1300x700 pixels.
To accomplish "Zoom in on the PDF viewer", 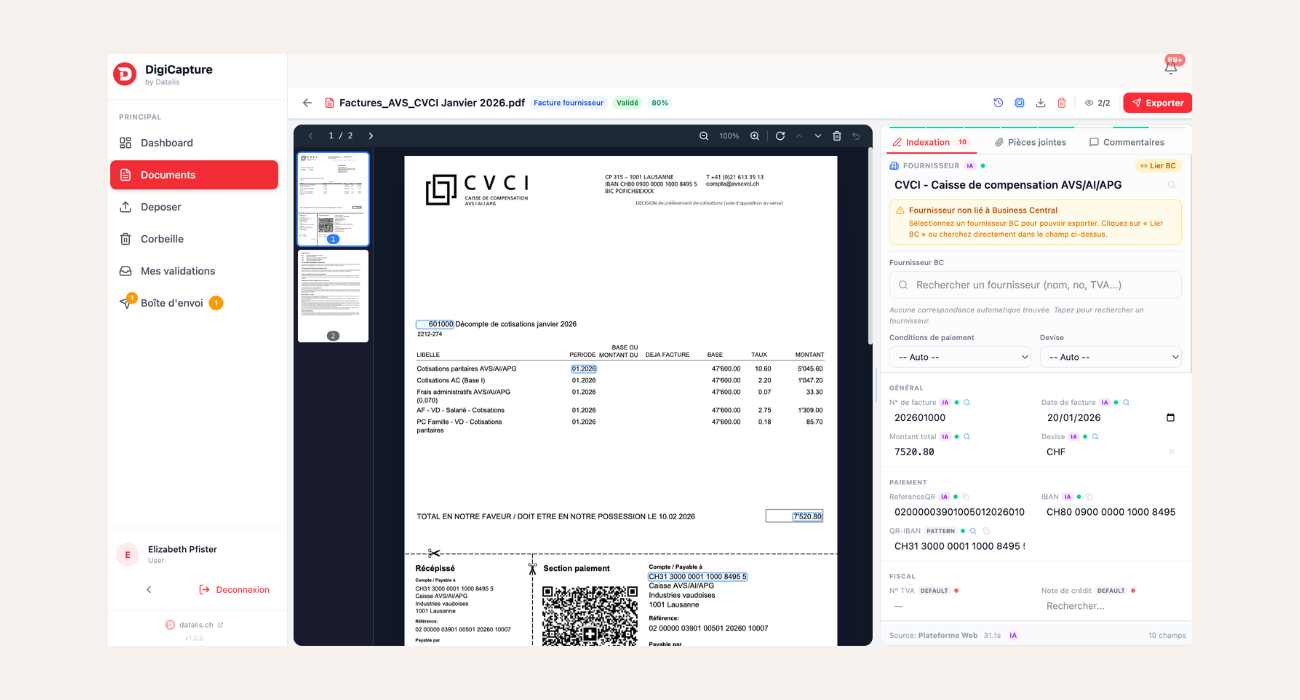I will pyautogui.click(x=755, y=136).
